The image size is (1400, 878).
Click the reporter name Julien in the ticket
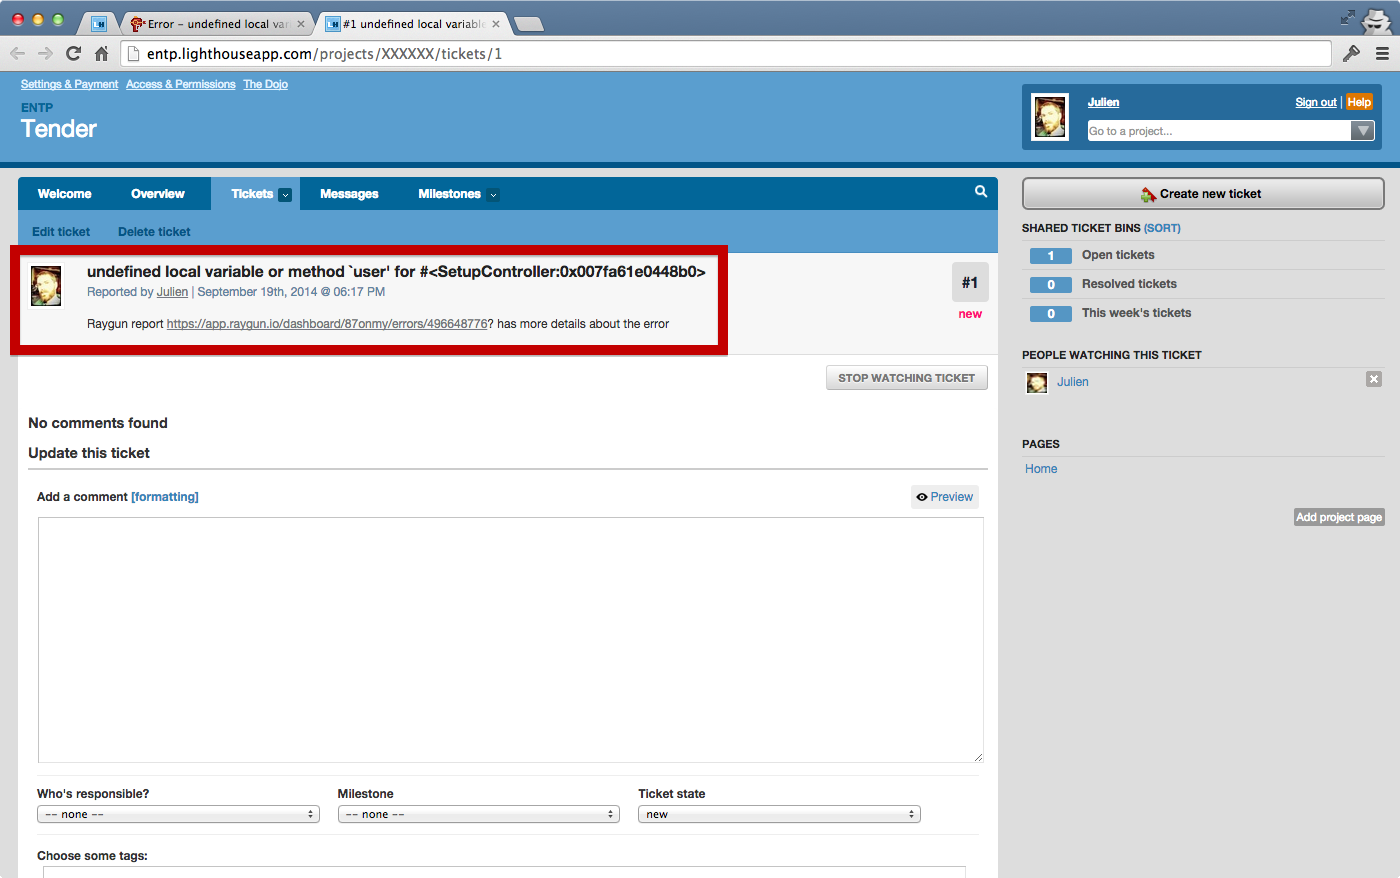[172, 292]
